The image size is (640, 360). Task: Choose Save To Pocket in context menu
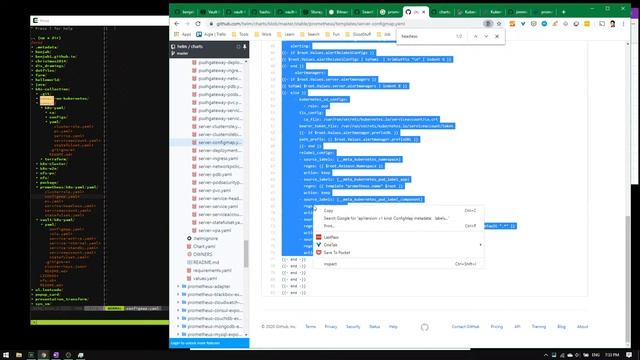click(x=337, y=253)
